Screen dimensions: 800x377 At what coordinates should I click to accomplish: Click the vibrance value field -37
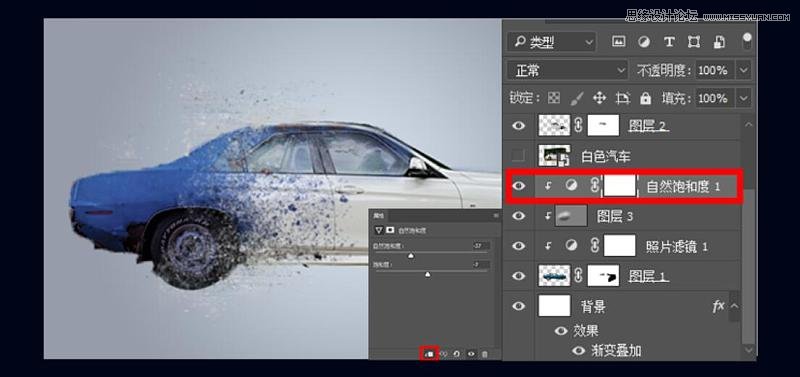coord(481,246)
